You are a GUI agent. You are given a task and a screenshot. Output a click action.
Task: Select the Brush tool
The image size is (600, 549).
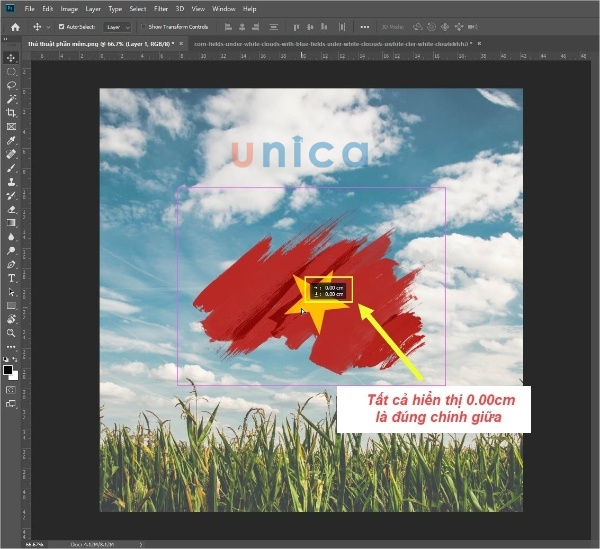coord(11,168)
